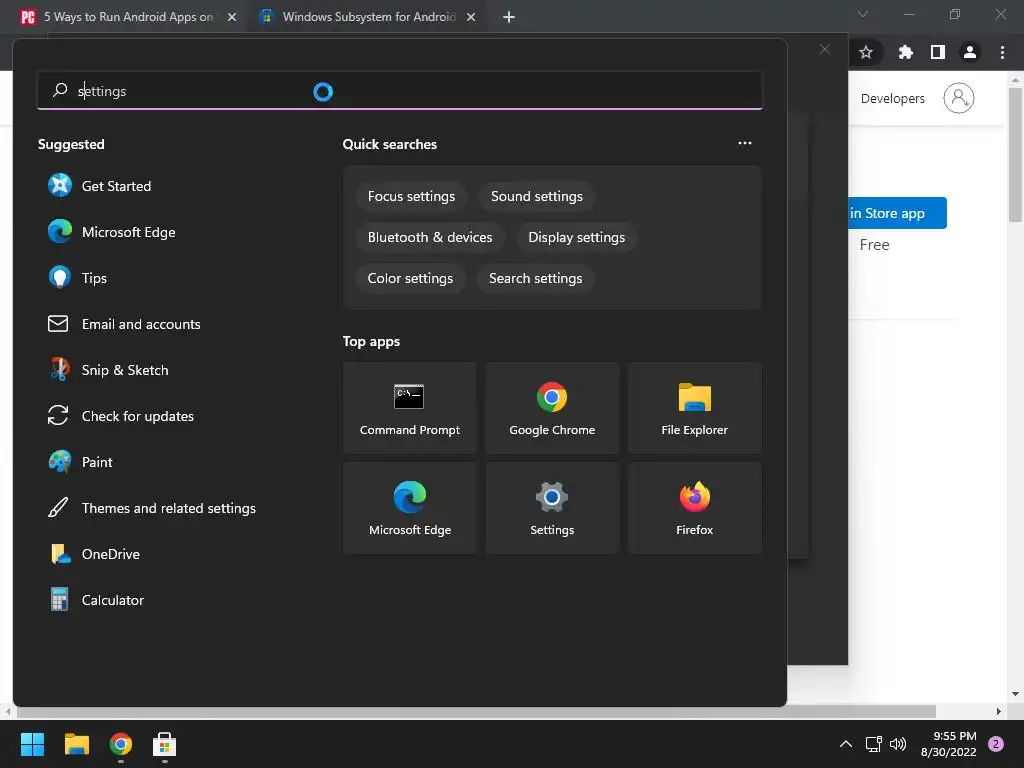Open Chrome profile avatar menu
Viewport: 1024px width, 768px height.
970,52
